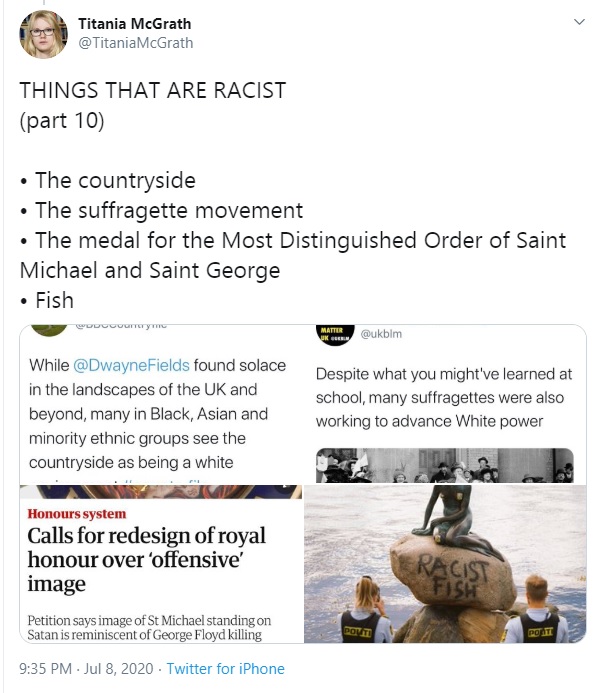Open the 'Calls for redesign' article image
Viewport: 602px width, 693px height.
pos(161,564)
